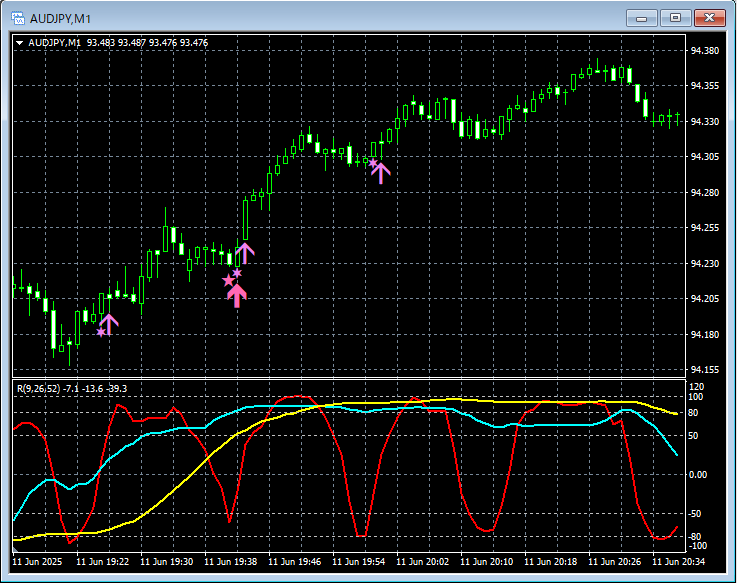Image resolution: width=738 pixels, height=583 pixels.
Task: Click the 94.330 price scale label
Action: (705, 121)
